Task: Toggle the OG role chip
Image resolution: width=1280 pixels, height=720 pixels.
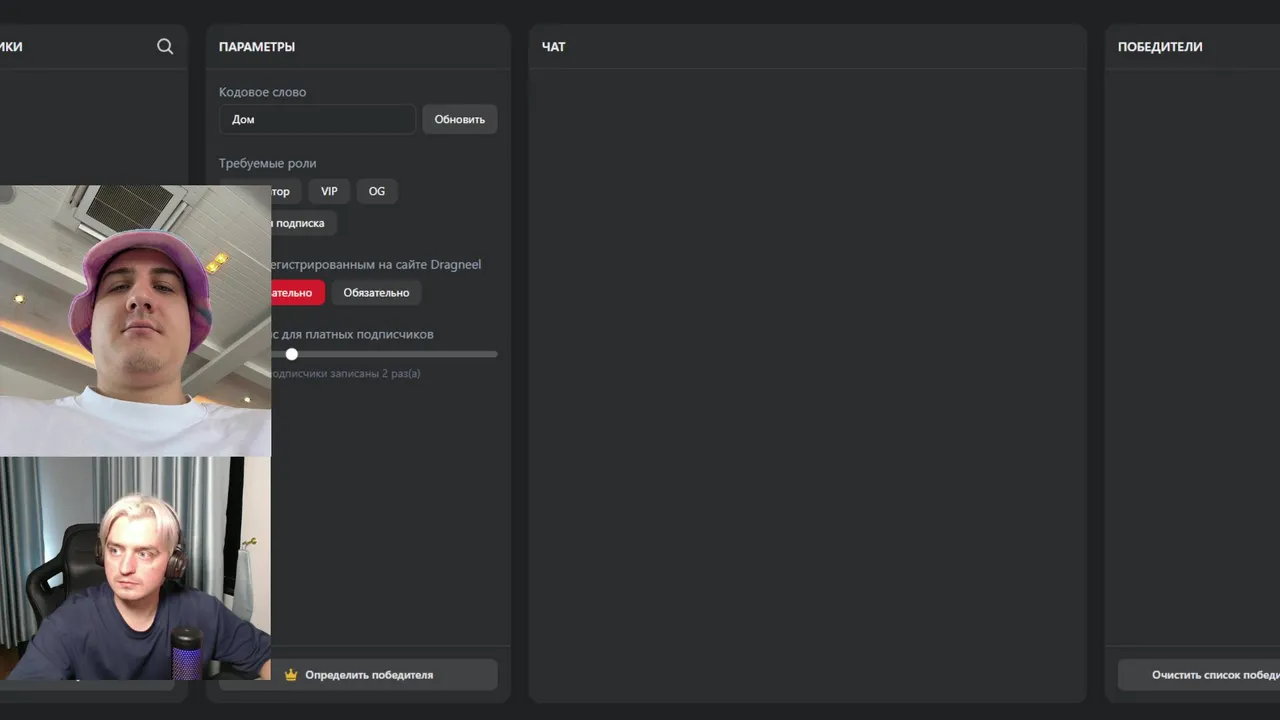Action: click(x=377, y=191)
